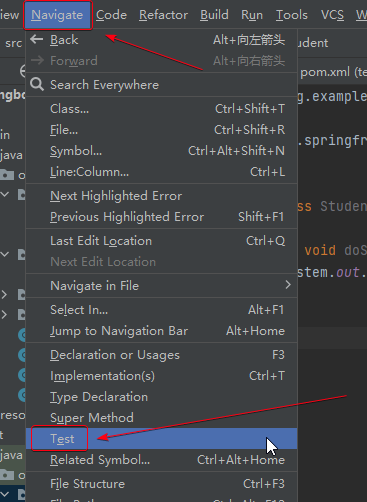Click the 'out' field in editor code
The height and width of the screenshot is (502, 367).
[x=347, y=272]
